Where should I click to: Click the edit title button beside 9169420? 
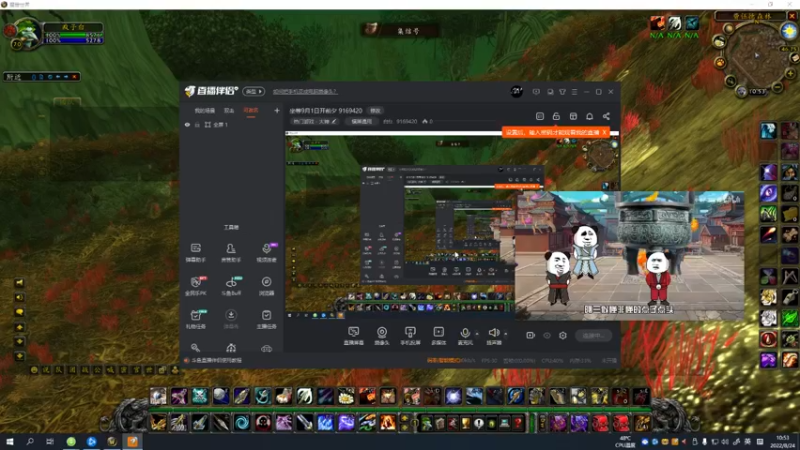click(x=376, y=111)
